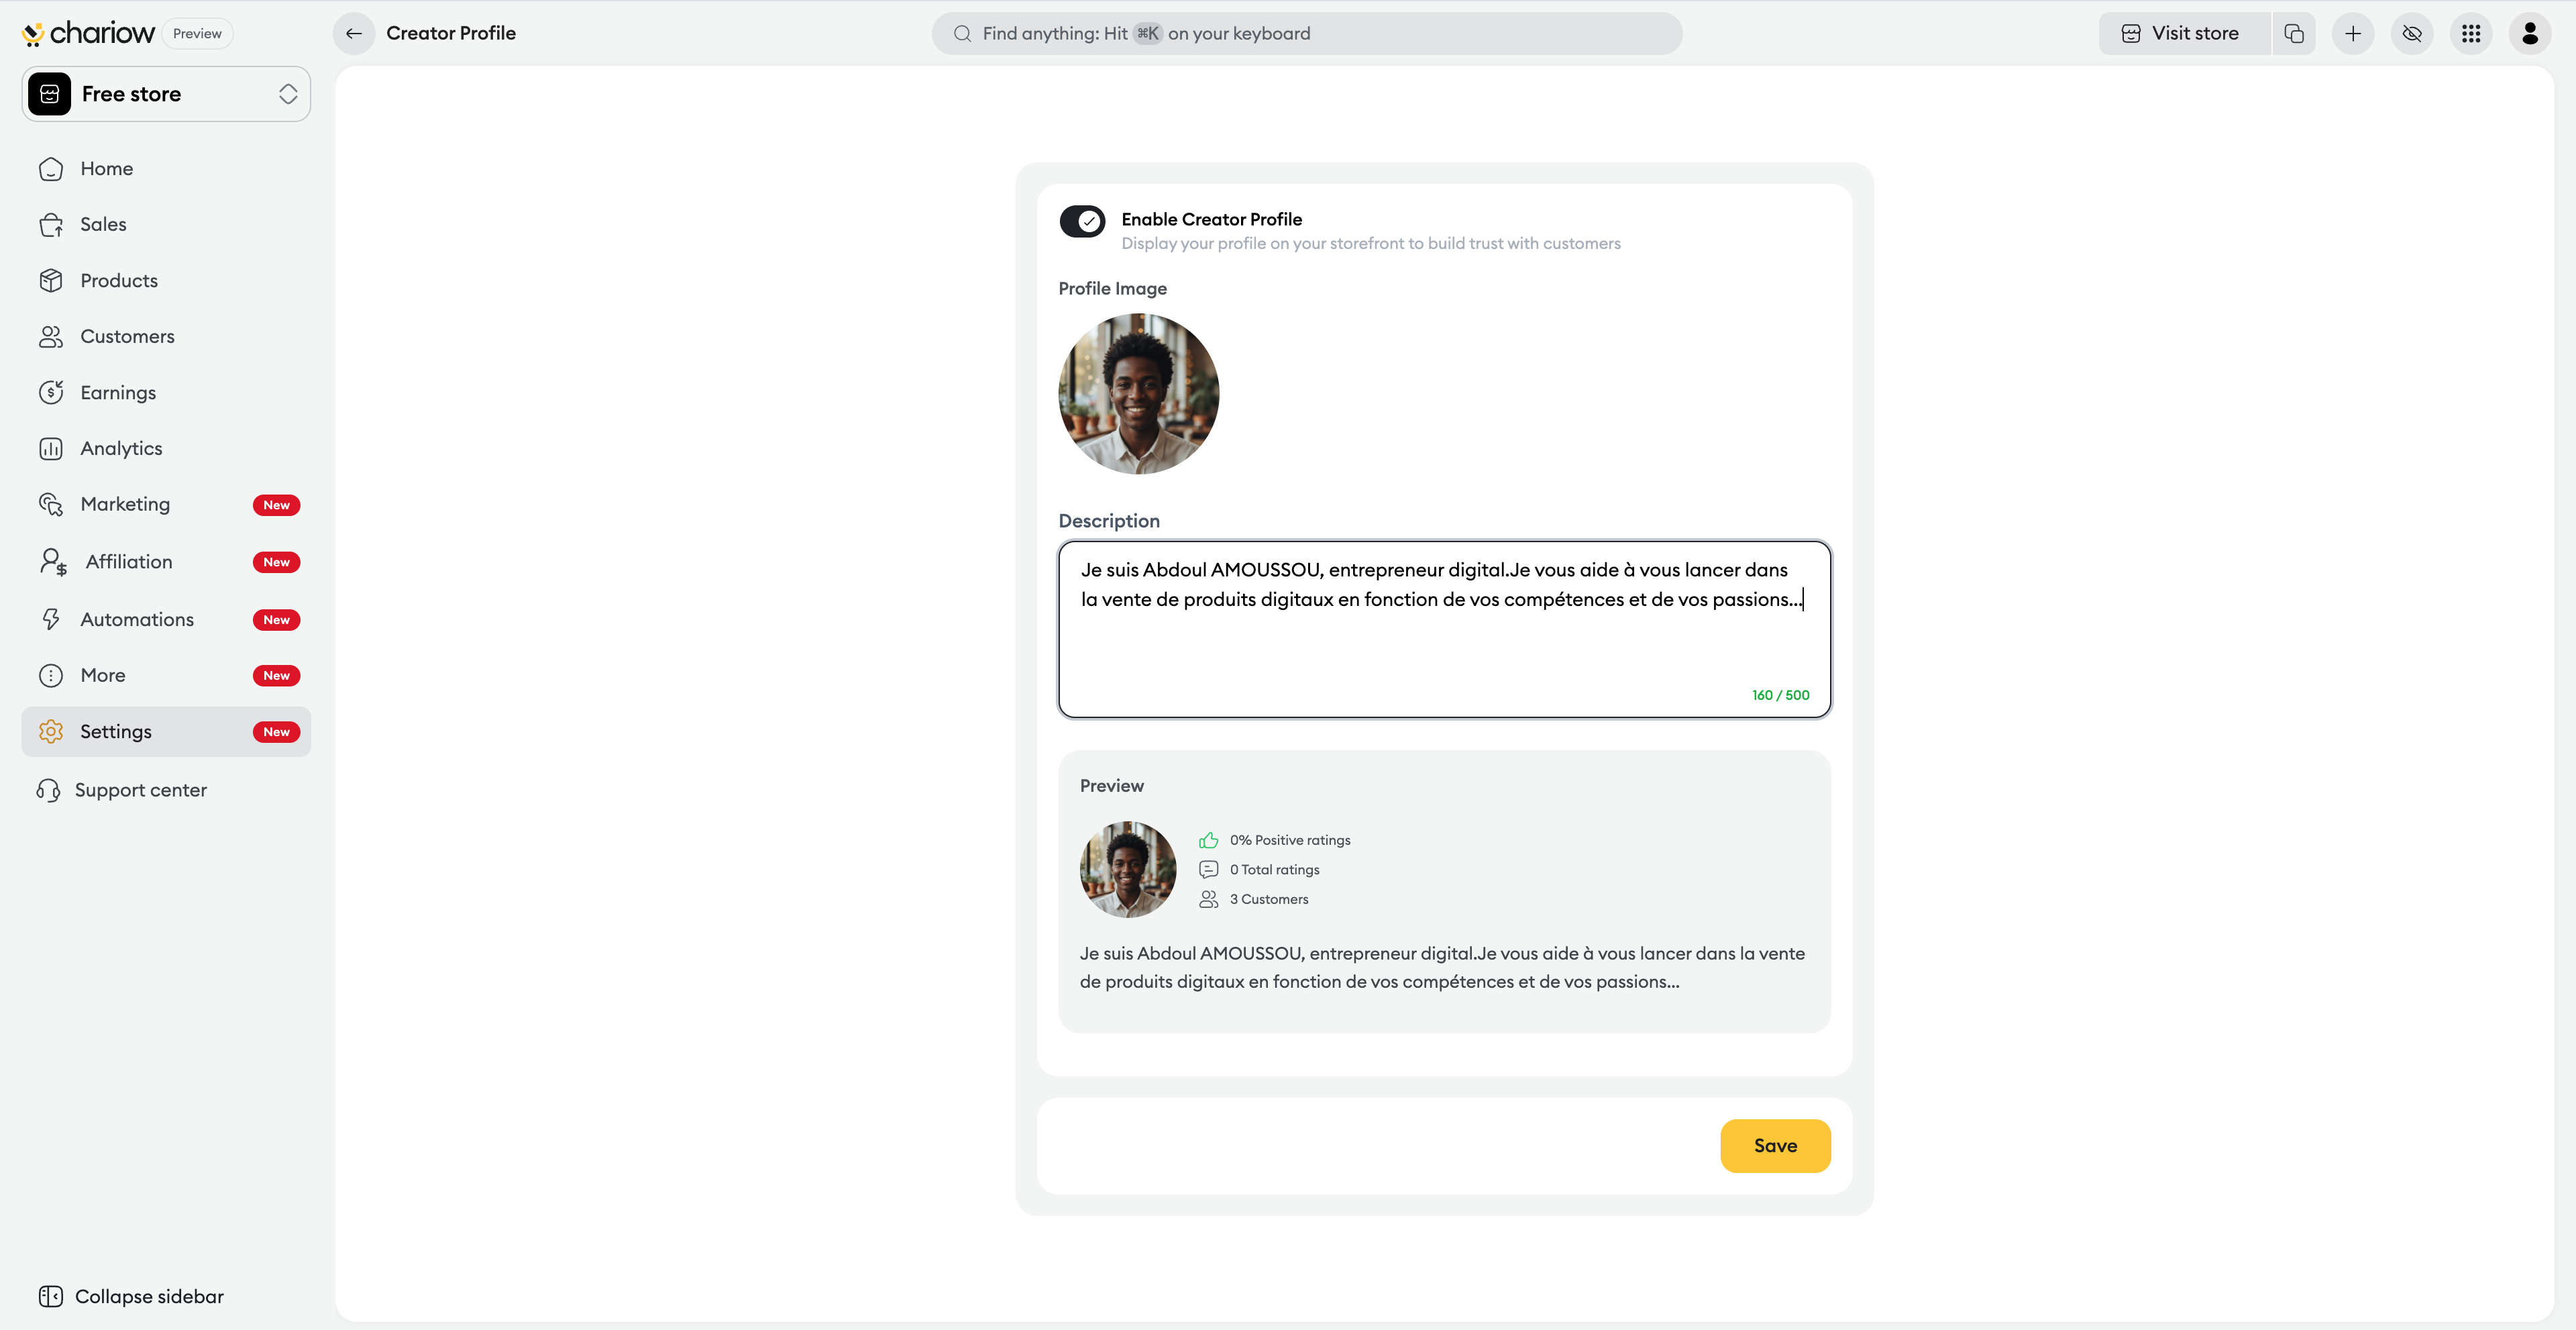Expand the More menu in sidebar
The image size is (2576, 1330).
pyautogui.click(x=103, y=675)
